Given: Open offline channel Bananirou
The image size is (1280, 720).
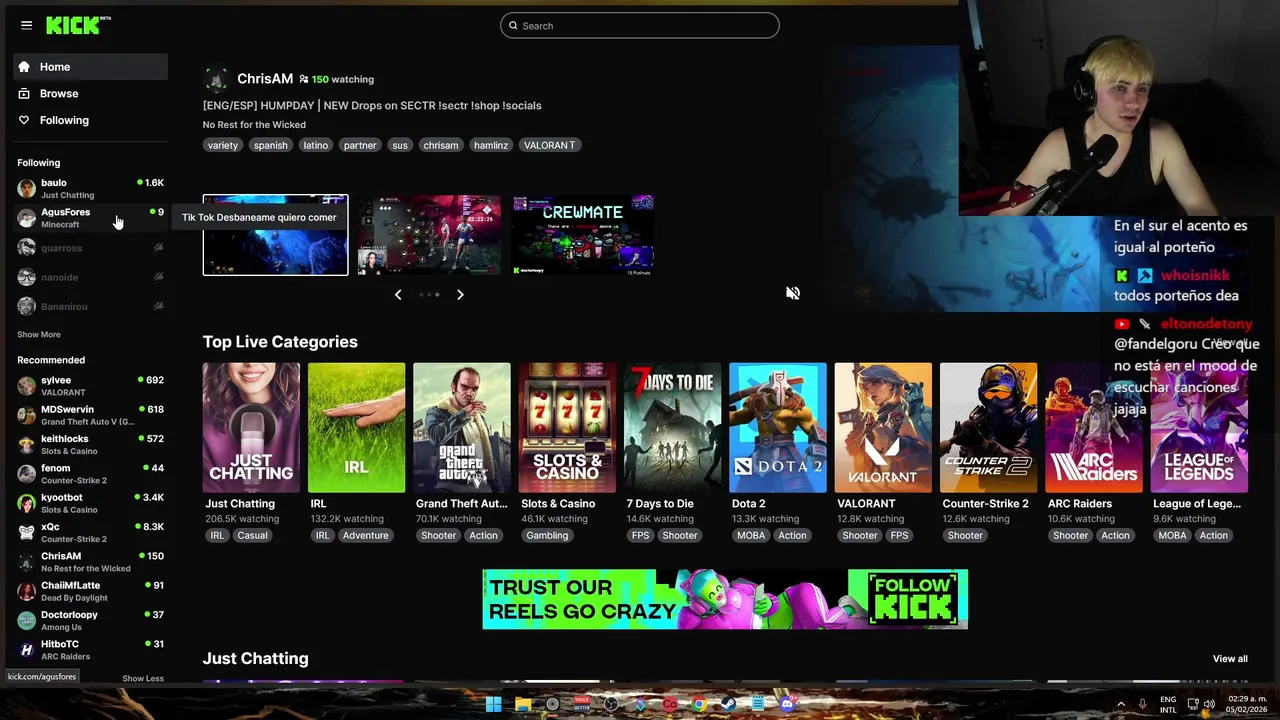Looking at the screenshot, I should [x=90, y=306].
